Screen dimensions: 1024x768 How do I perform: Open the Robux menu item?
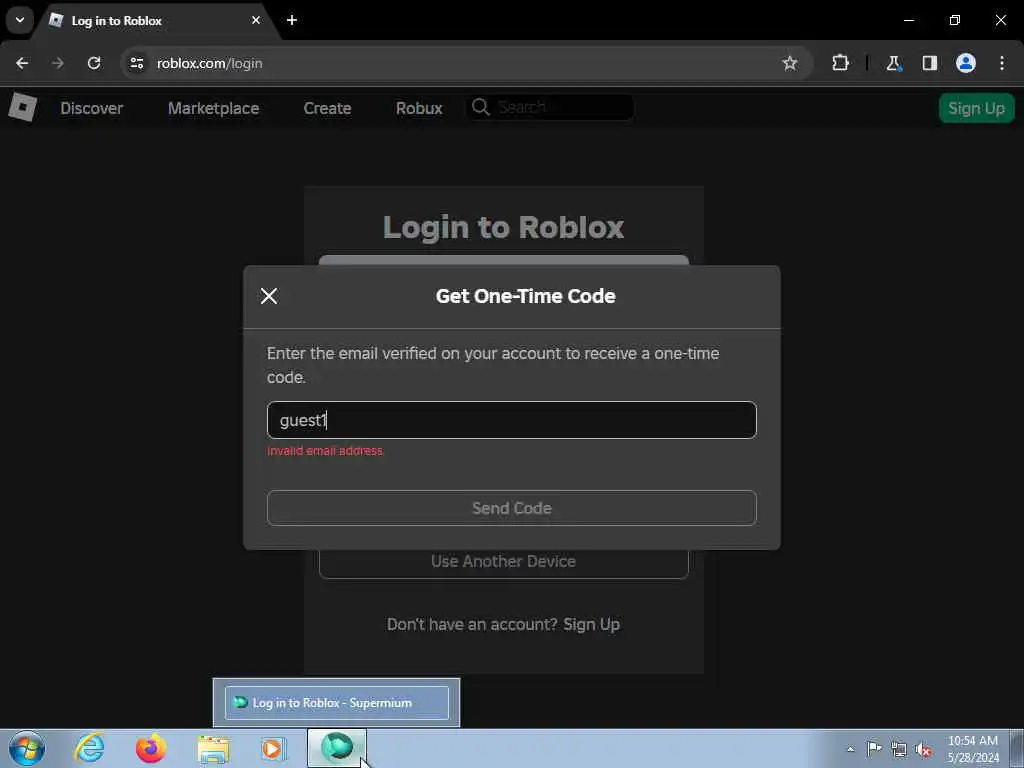pos(419,108)
